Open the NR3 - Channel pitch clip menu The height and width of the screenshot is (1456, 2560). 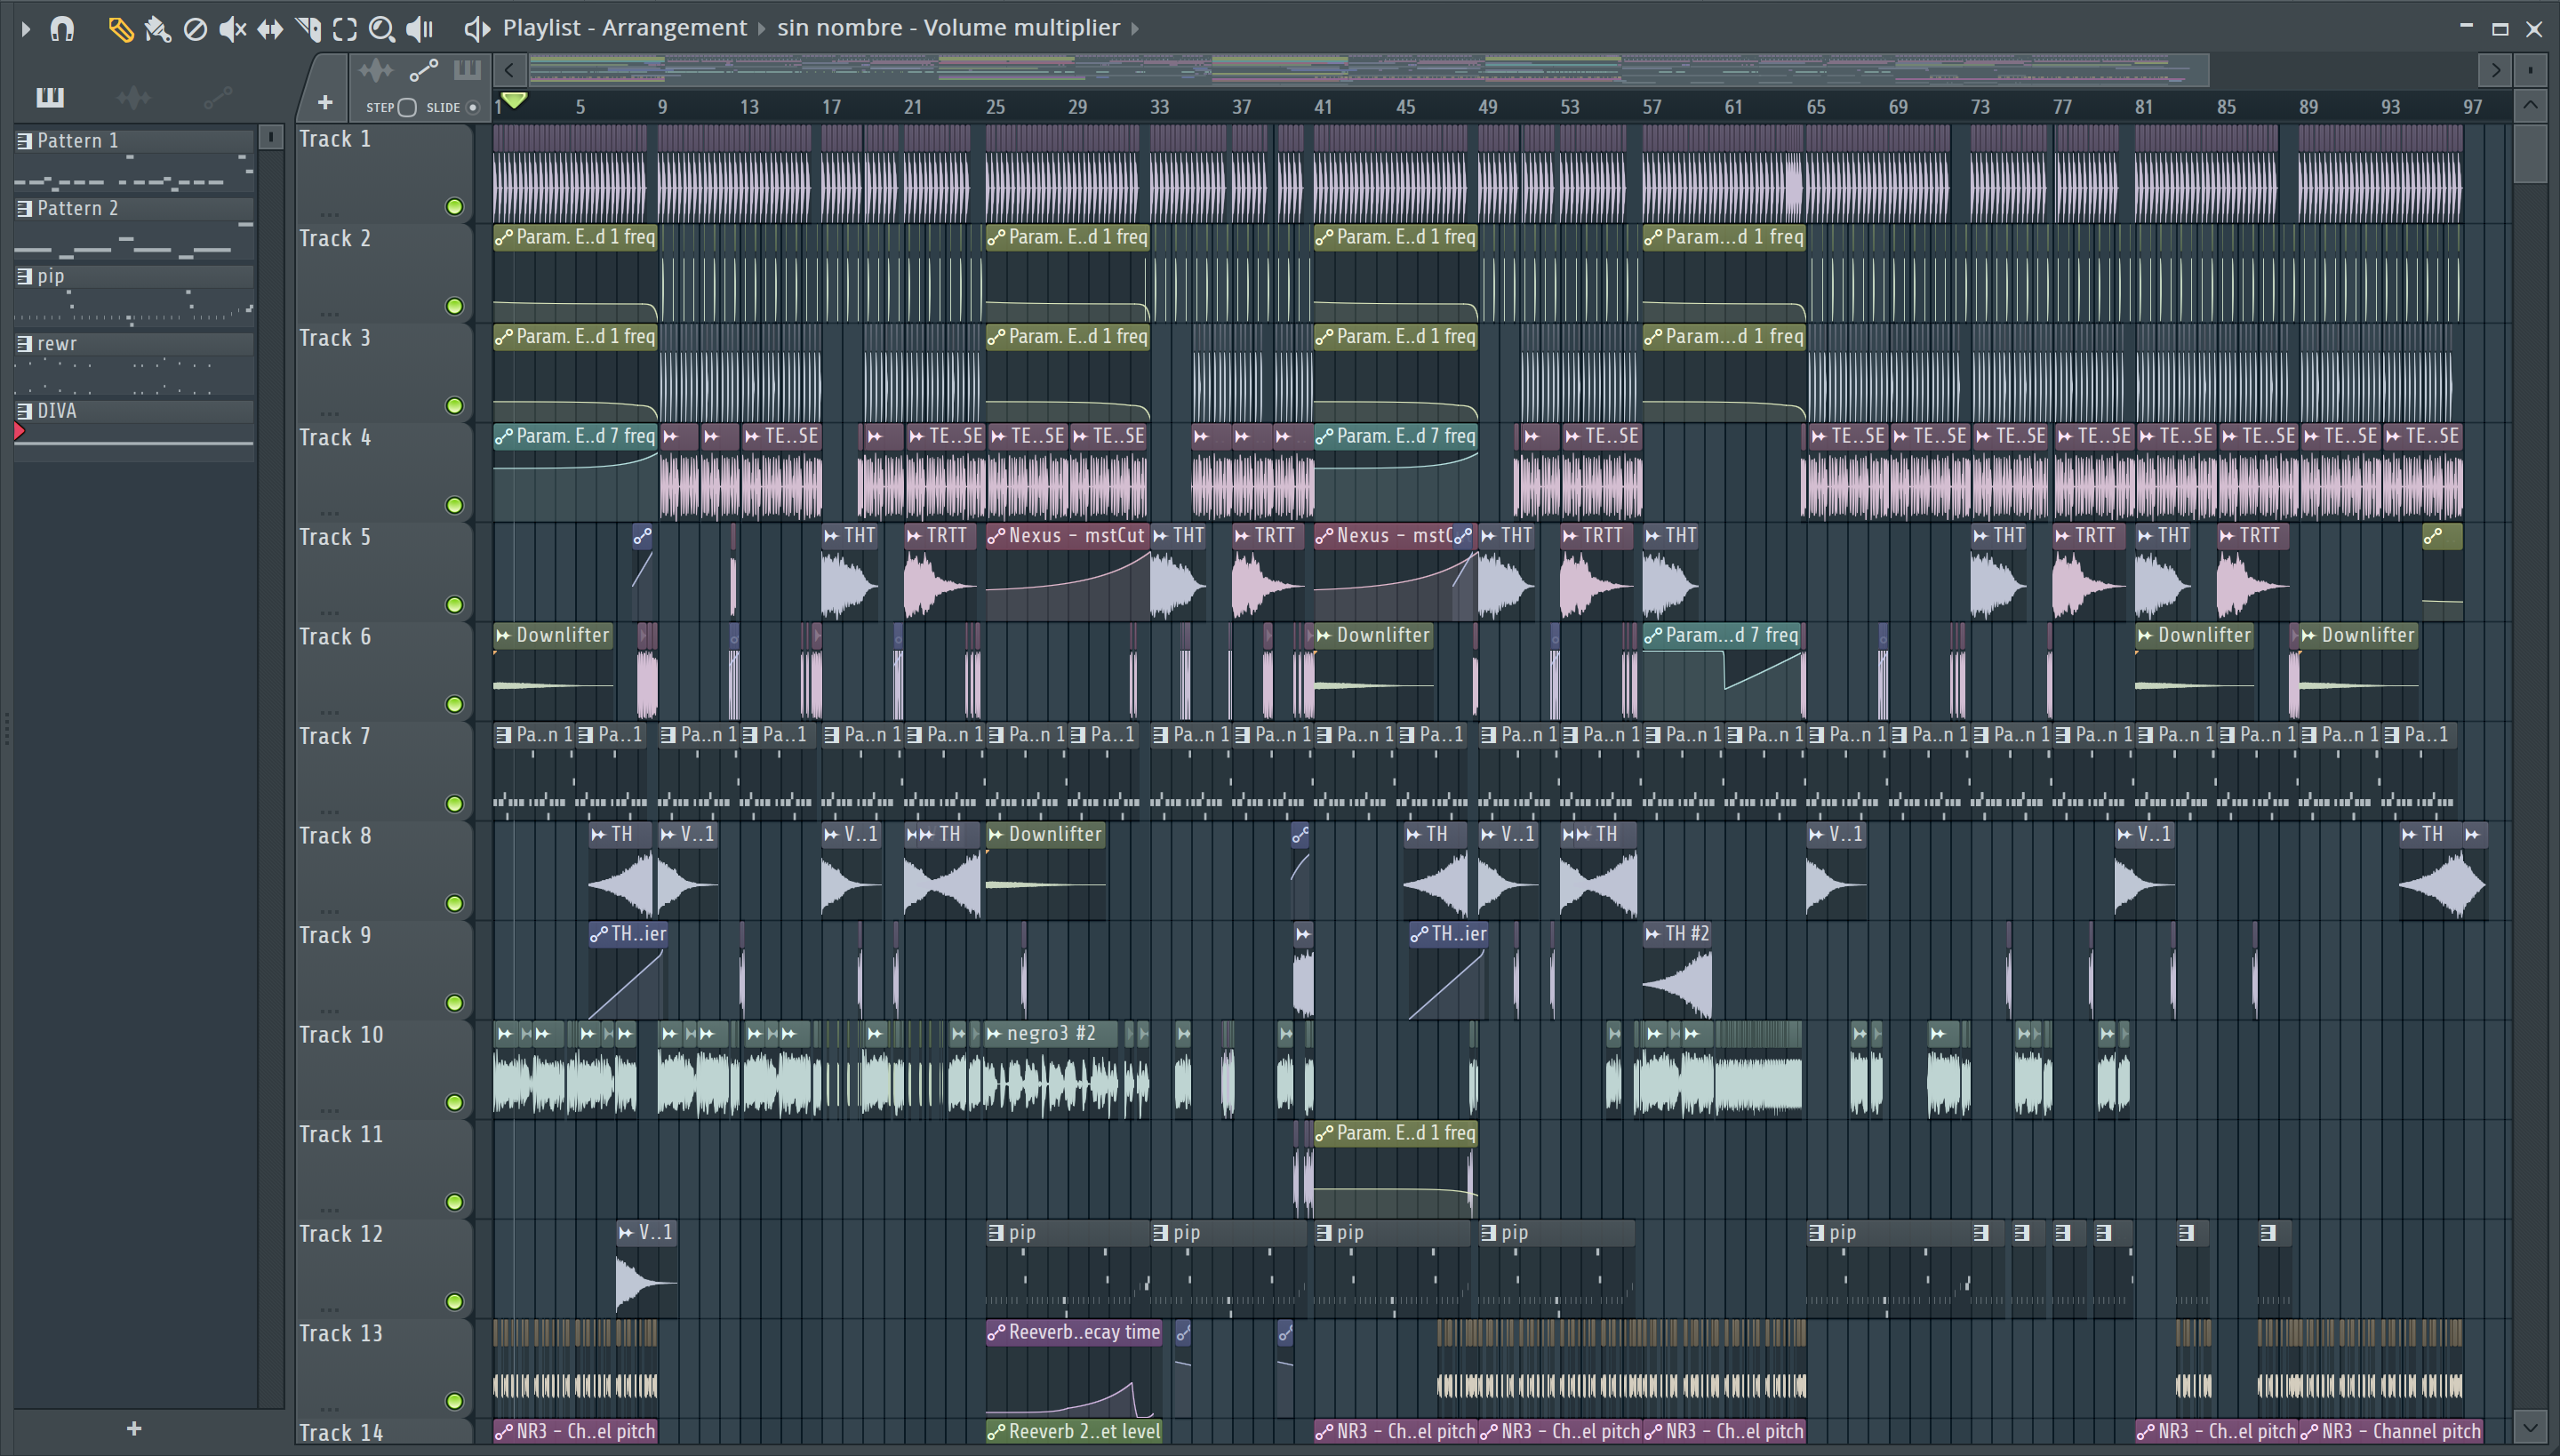pos(2309,1432)
